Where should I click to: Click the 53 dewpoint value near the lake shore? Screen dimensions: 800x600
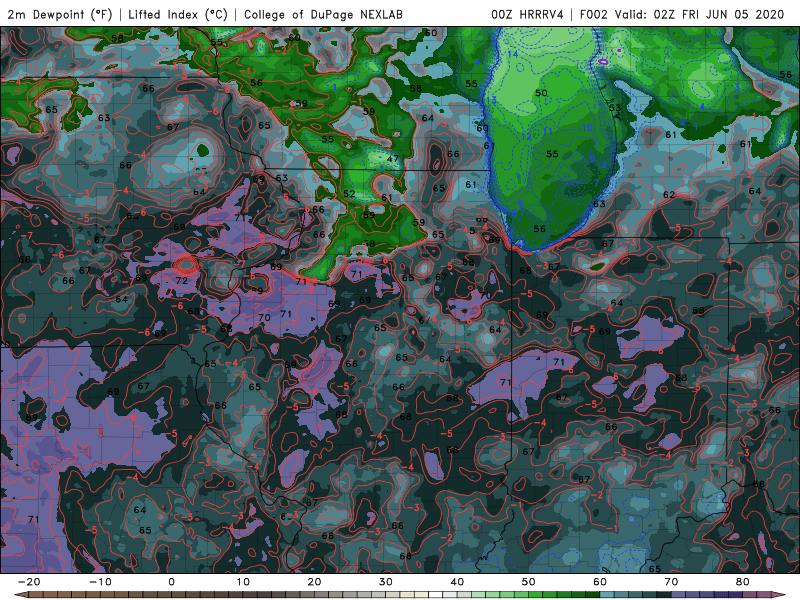615,108
